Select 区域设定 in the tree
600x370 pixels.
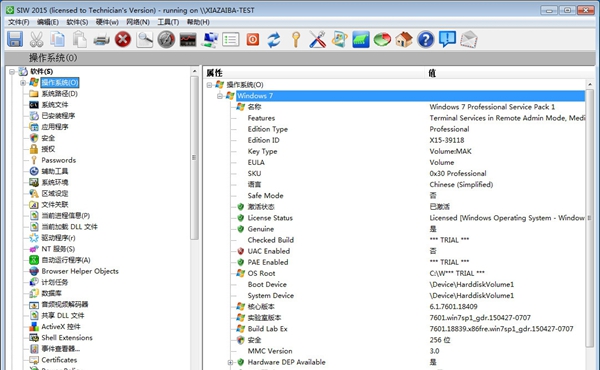coord(55,194)
